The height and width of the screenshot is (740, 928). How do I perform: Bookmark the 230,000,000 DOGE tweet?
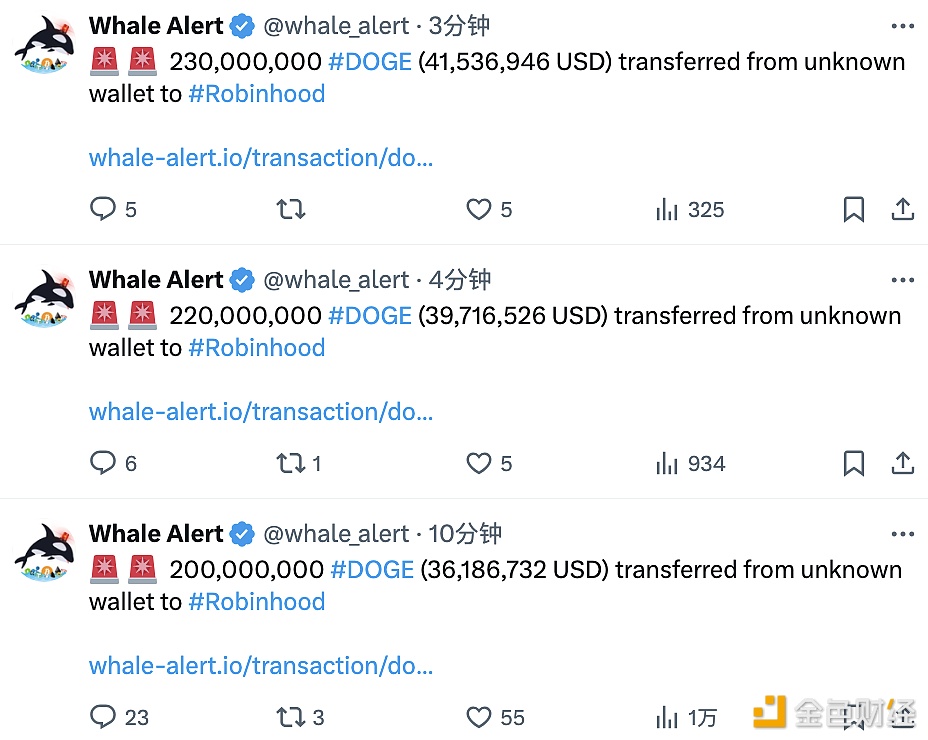[x=853, y=209]
